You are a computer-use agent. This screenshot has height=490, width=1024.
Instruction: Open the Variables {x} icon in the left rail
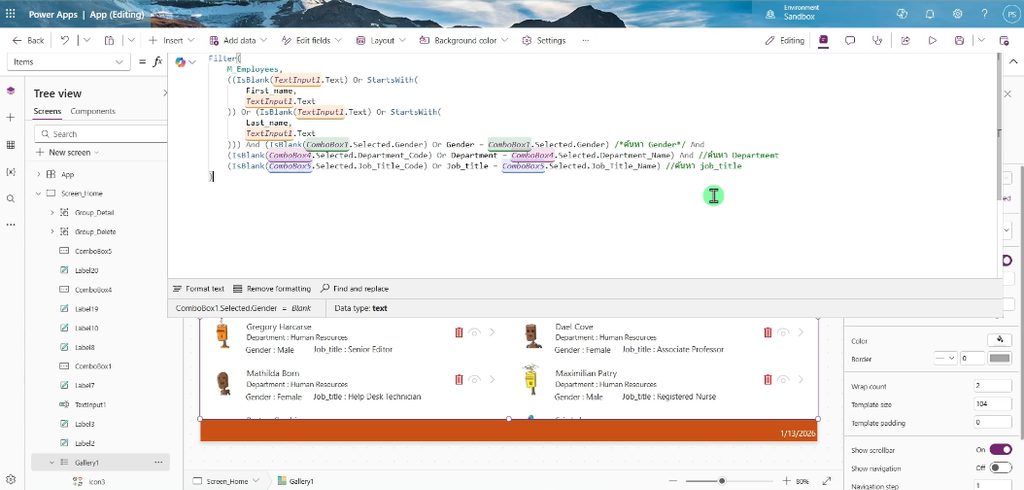click(10, 172)
